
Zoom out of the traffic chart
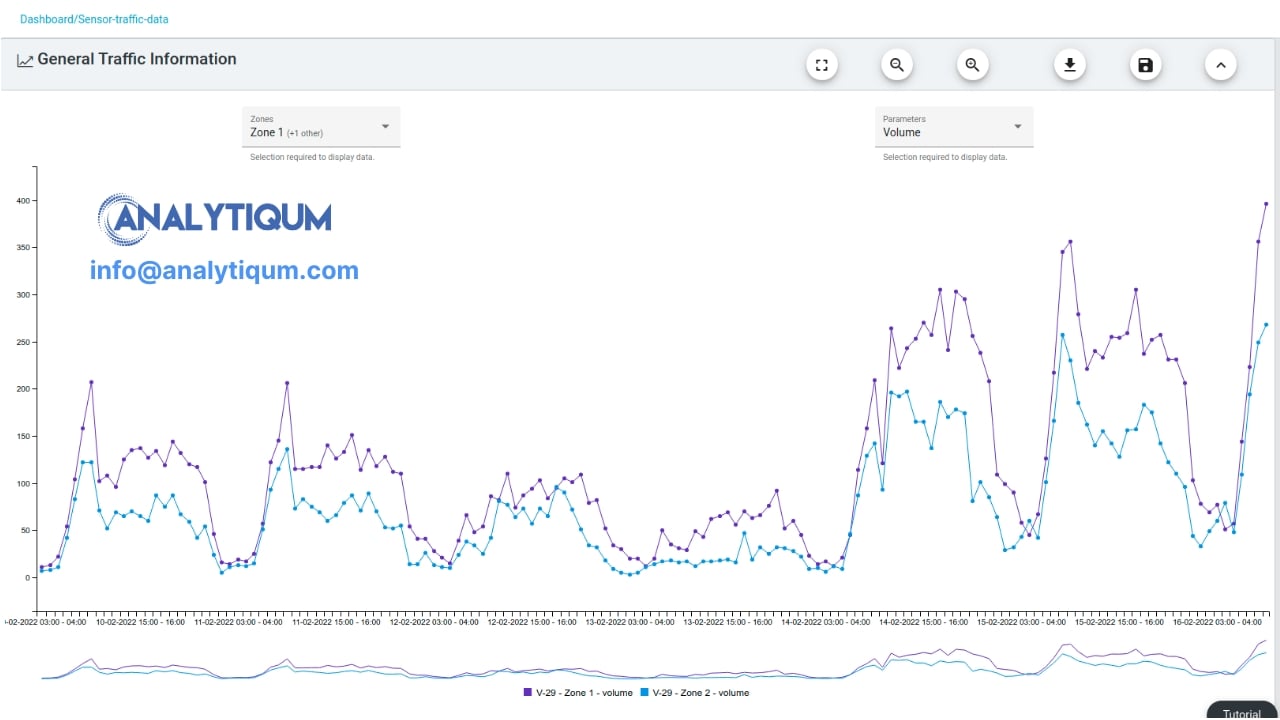pos(897,66)
